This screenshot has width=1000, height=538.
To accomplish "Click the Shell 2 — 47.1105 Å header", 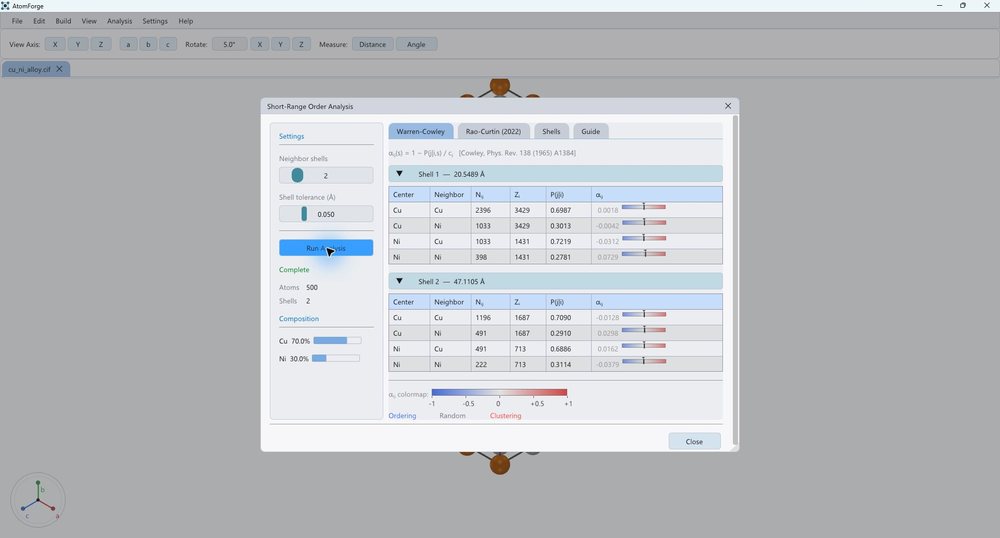I will 555,281.
